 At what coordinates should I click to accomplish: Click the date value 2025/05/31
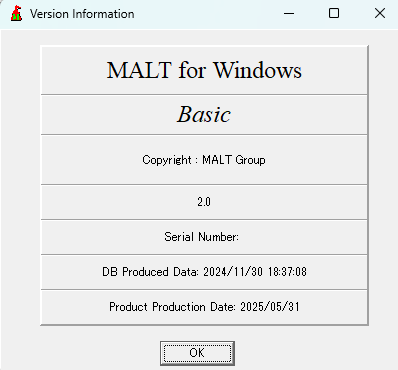click(270, 307)
